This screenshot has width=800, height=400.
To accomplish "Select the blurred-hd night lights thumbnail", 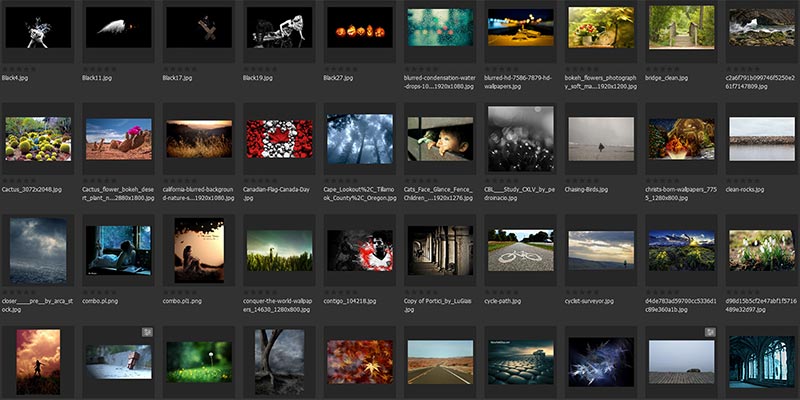I will (x=520, y=27).
